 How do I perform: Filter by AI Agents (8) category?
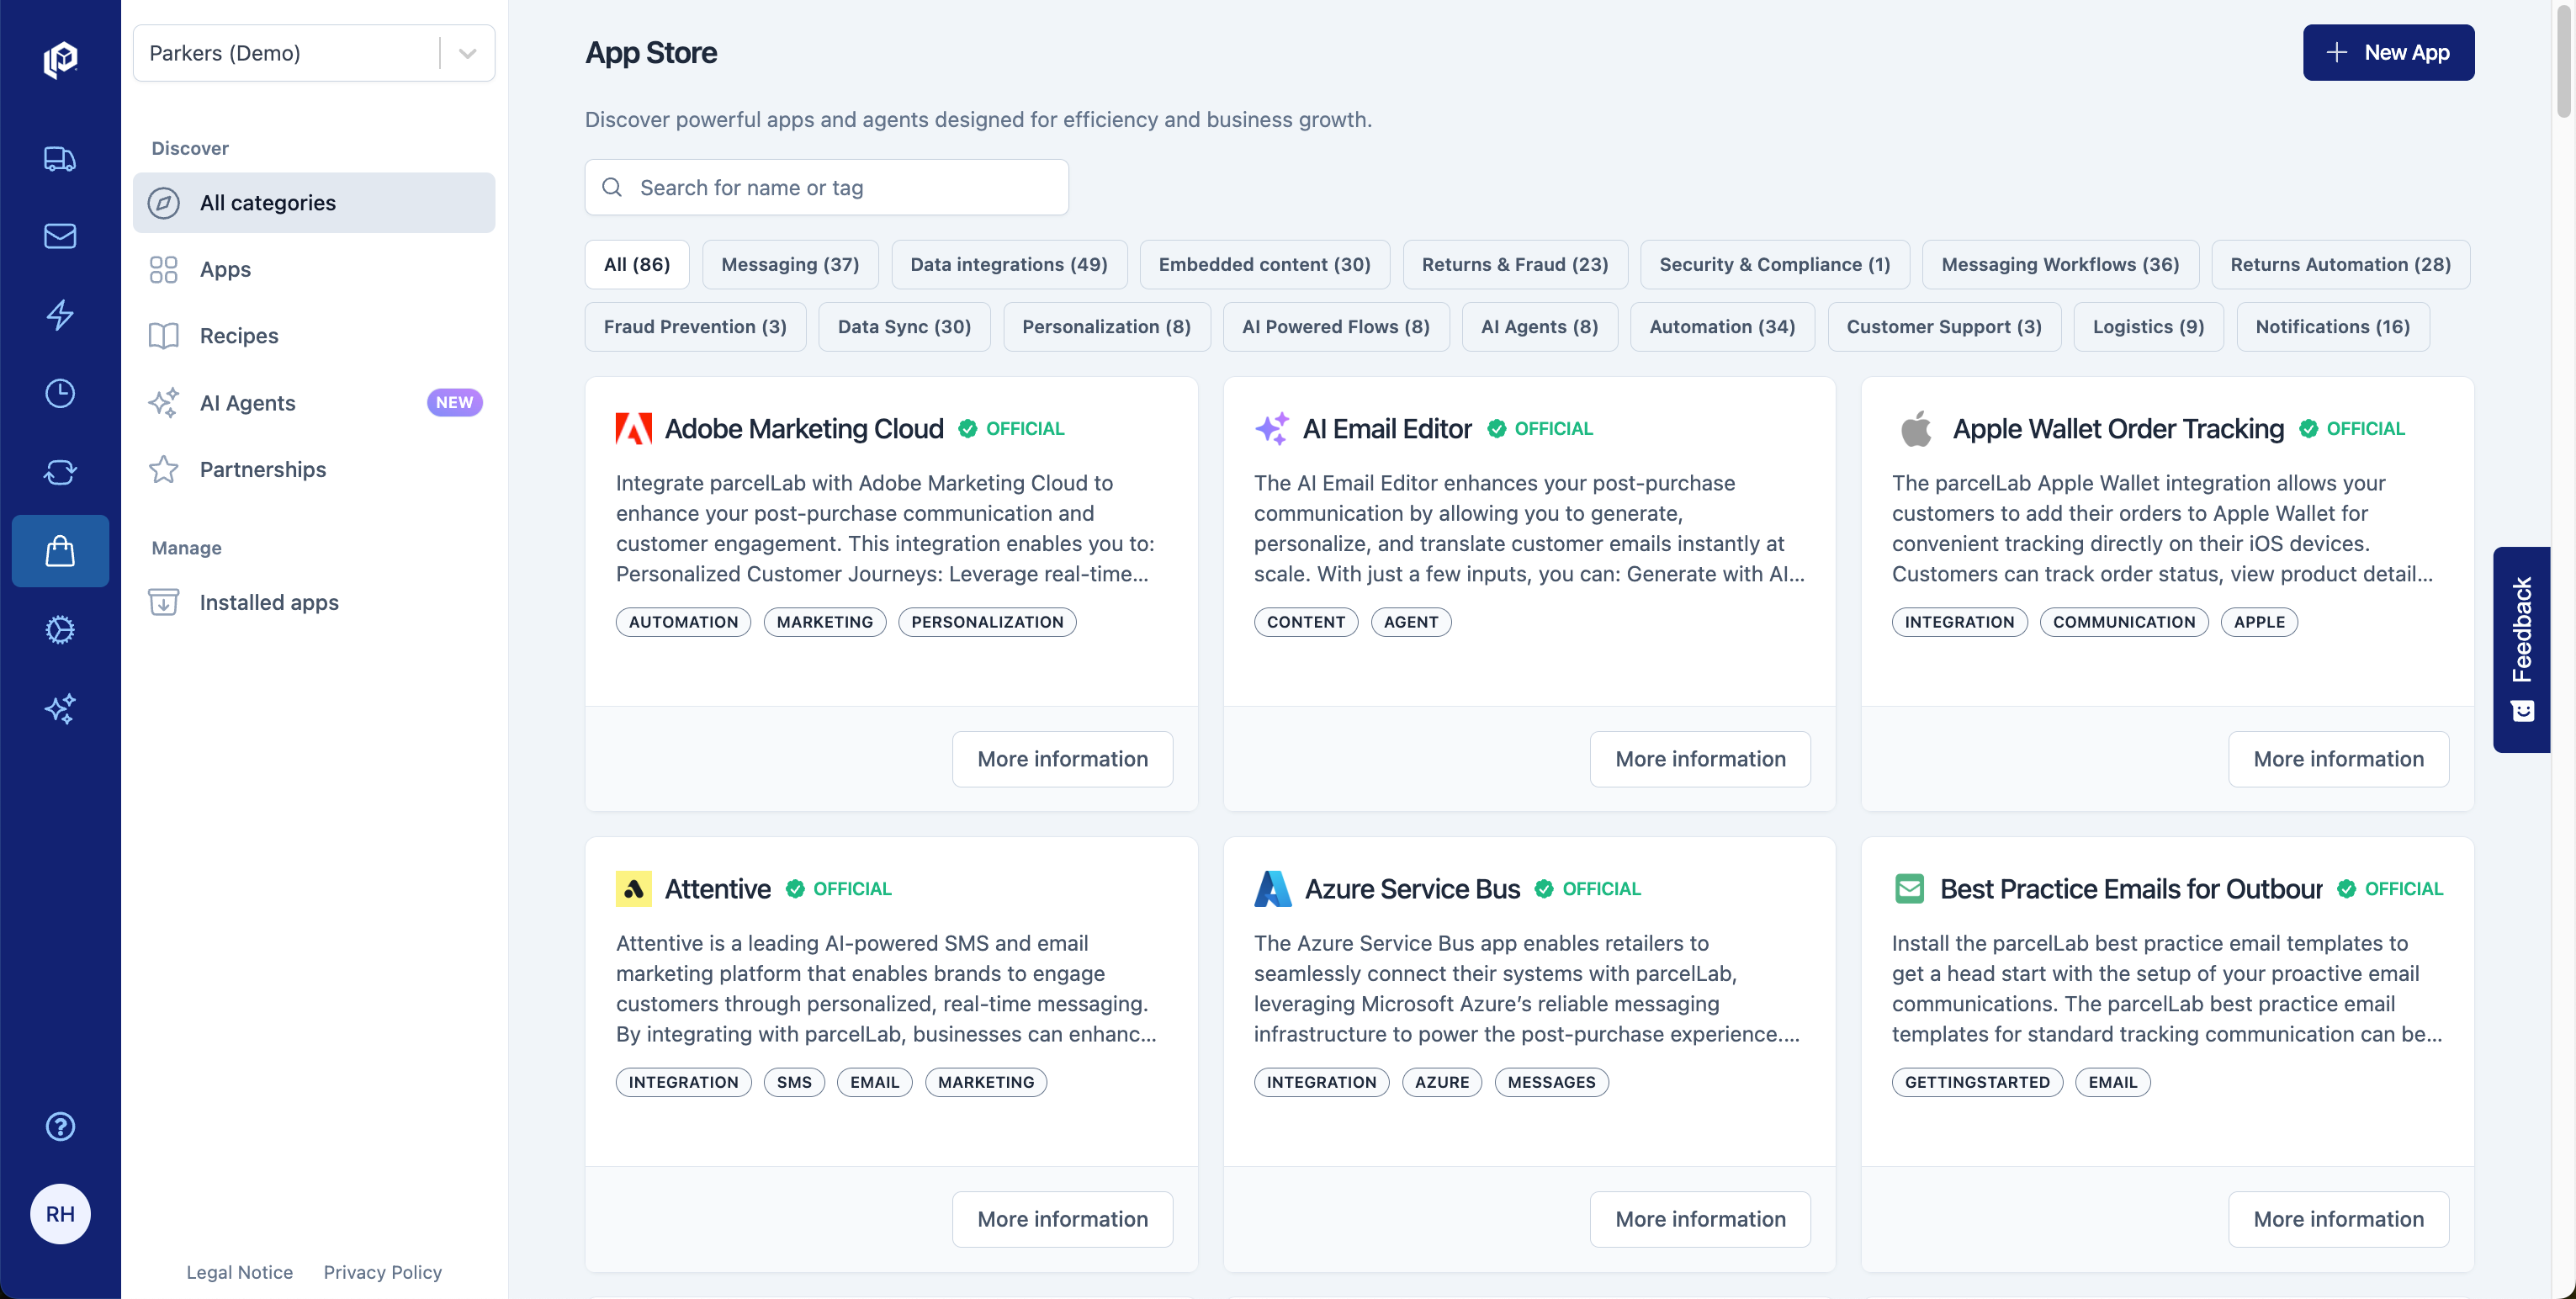(1538, 326)
